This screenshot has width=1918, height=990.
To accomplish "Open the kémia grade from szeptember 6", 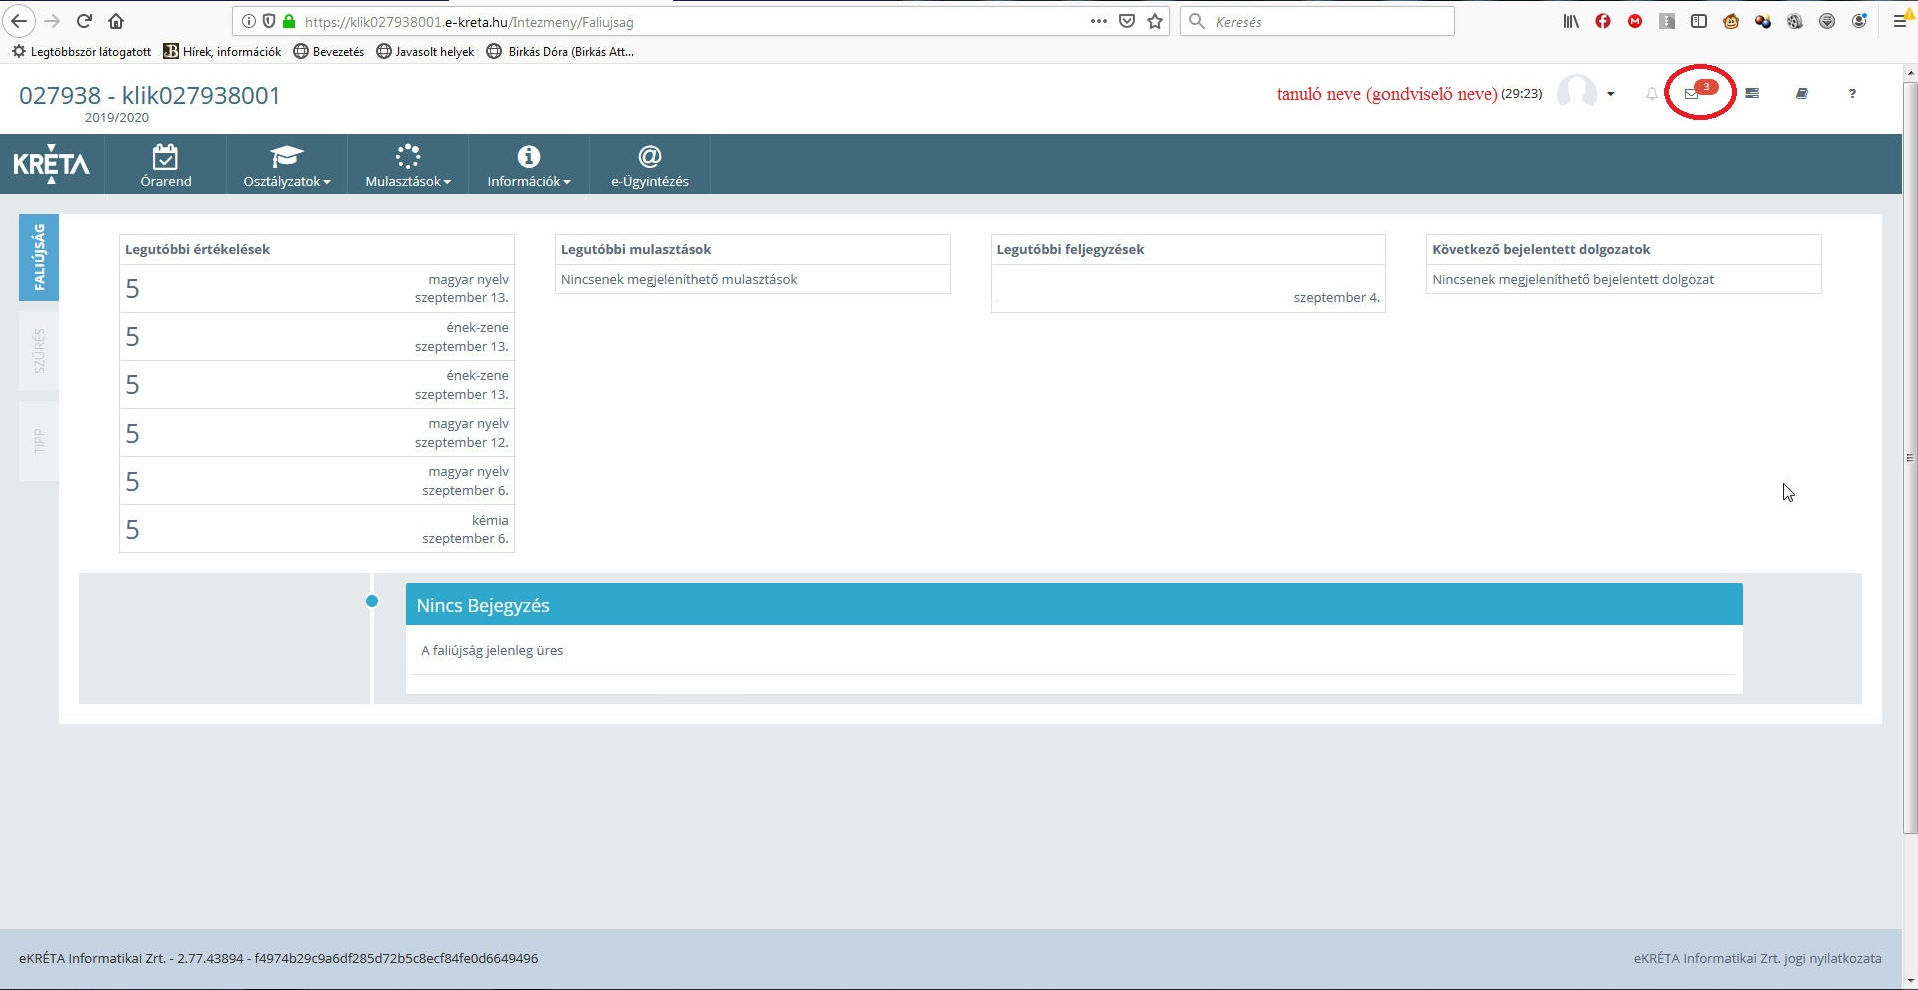I will [x=316, y=529].
